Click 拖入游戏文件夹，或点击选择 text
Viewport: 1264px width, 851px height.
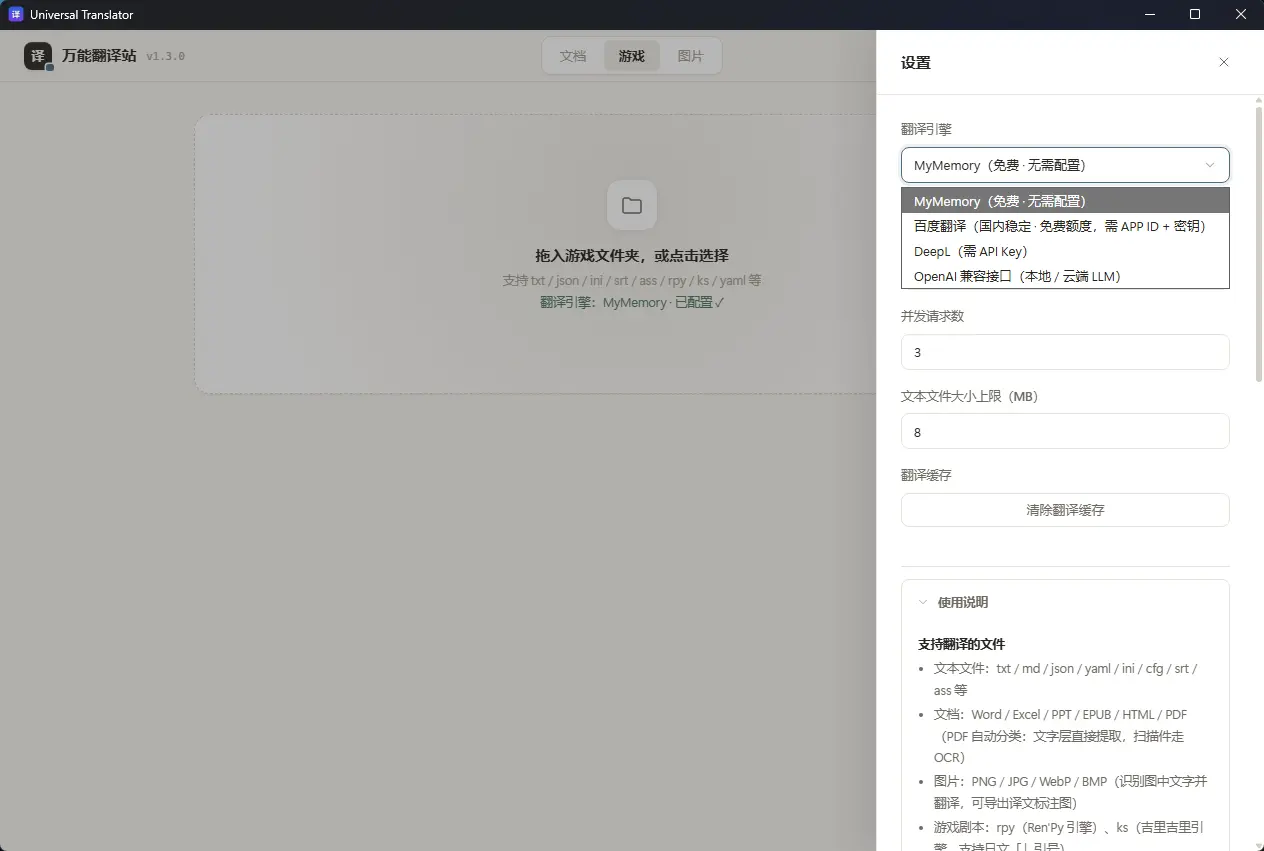[x=632, y=256]
